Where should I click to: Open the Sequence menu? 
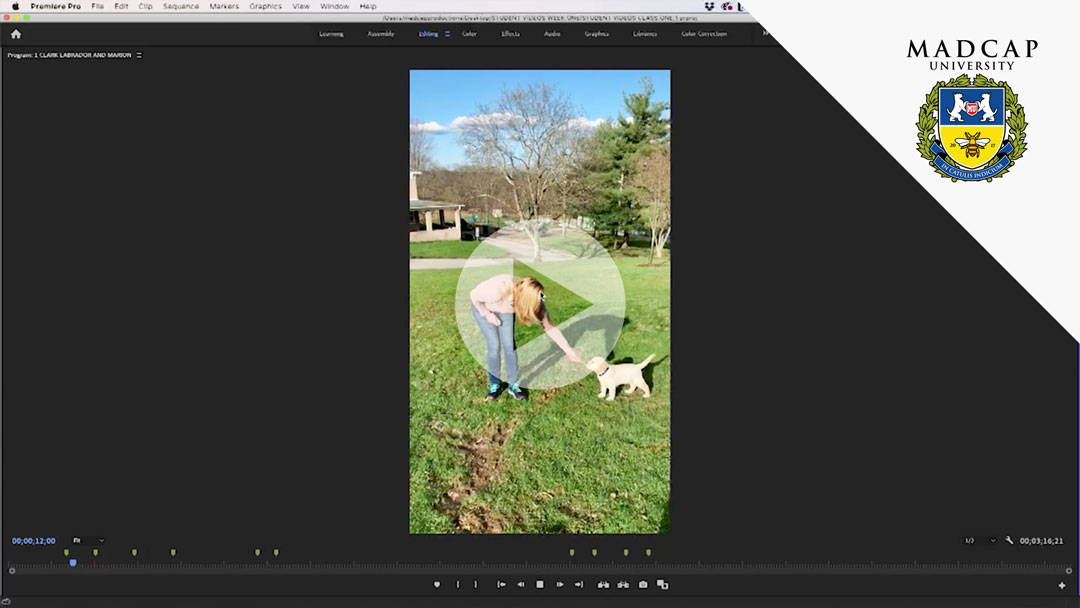coord(181,6)
